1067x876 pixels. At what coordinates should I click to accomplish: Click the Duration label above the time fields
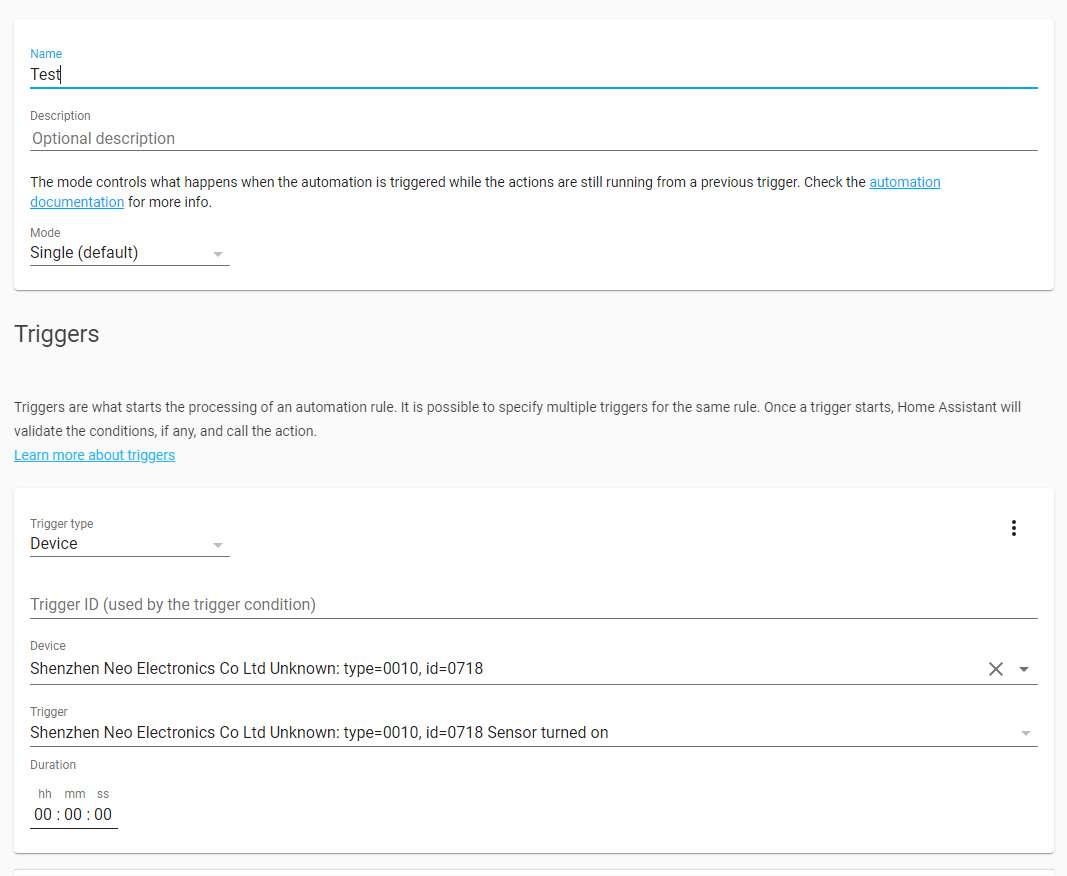pyautogui.click(x=53, y=765)
